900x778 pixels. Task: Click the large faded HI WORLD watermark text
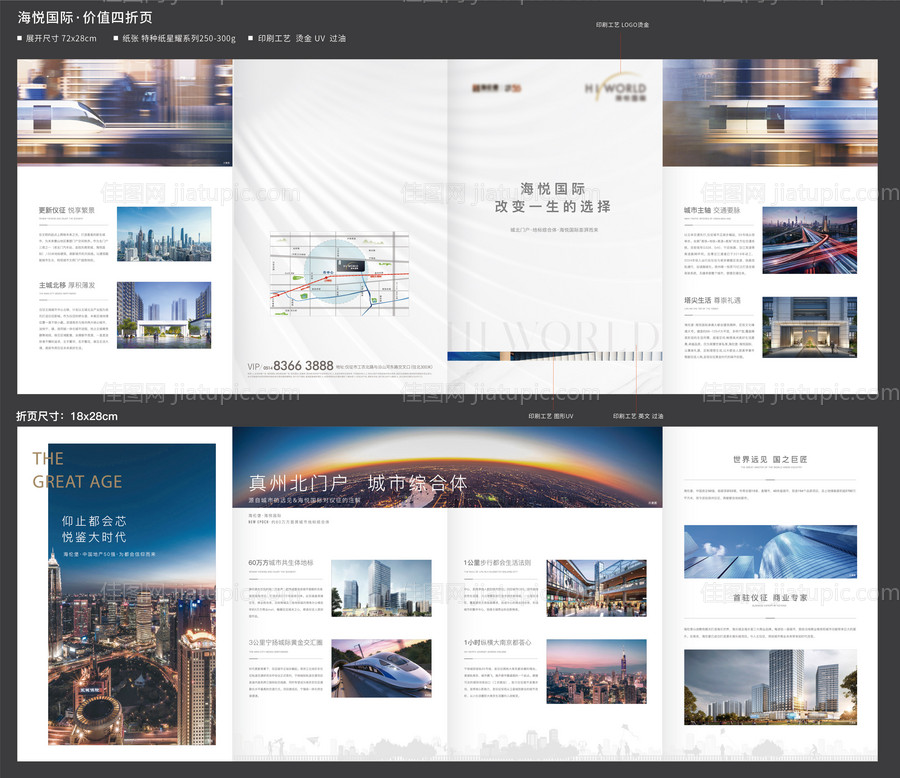coord(553,335)
